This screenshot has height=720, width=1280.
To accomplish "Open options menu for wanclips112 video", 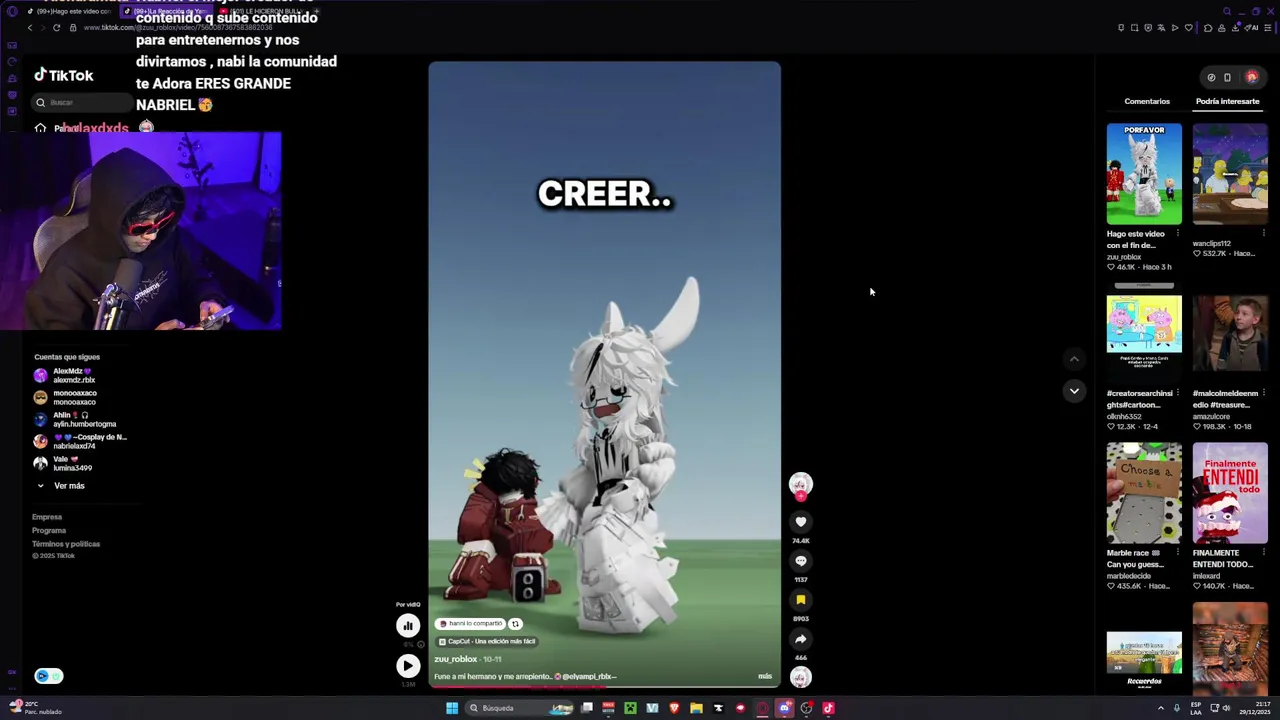I will click(x=1263, y=233).
